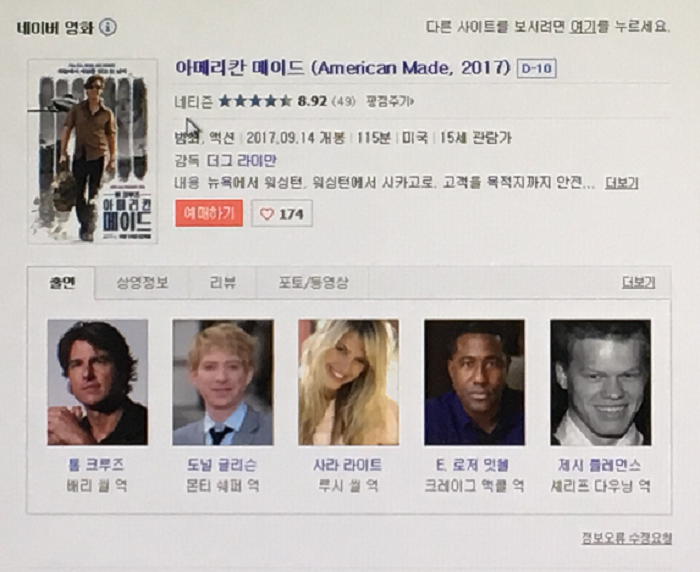The image size is (700, 572).
Task: Open the E. 로저 밋첼 name link
Action: coord(472,465)
